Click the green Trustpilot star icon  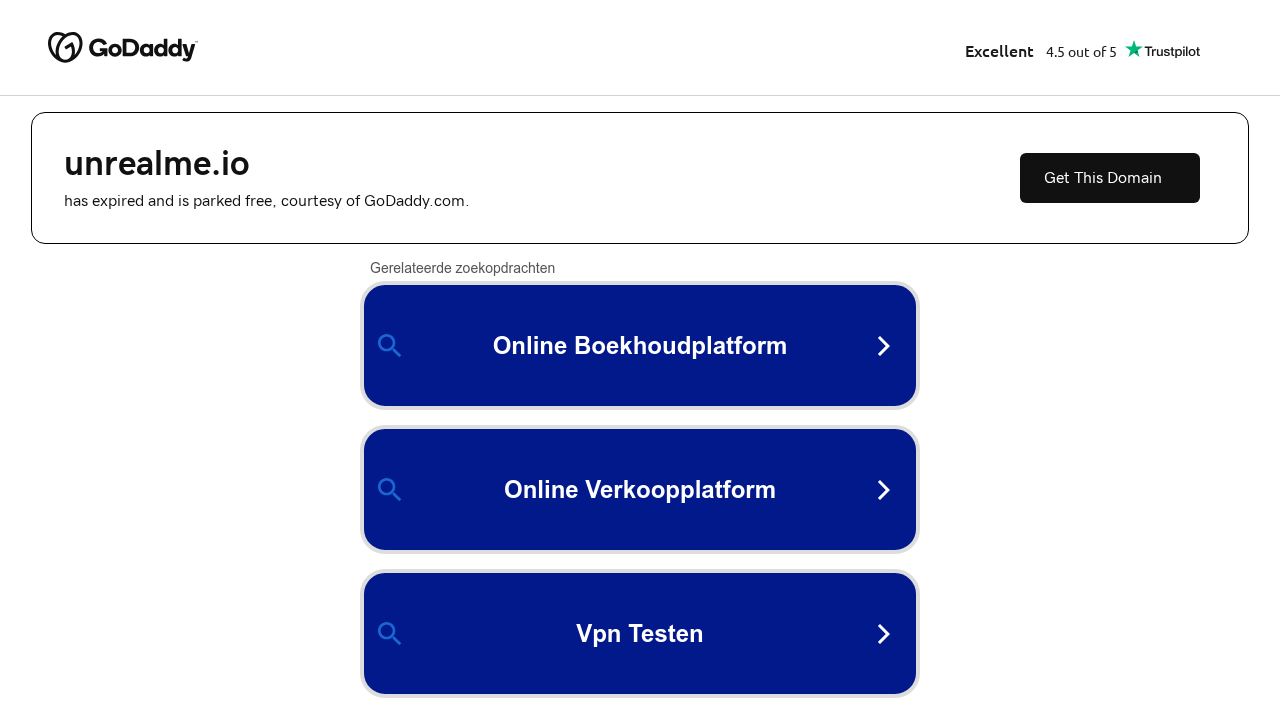point(1133,49)
